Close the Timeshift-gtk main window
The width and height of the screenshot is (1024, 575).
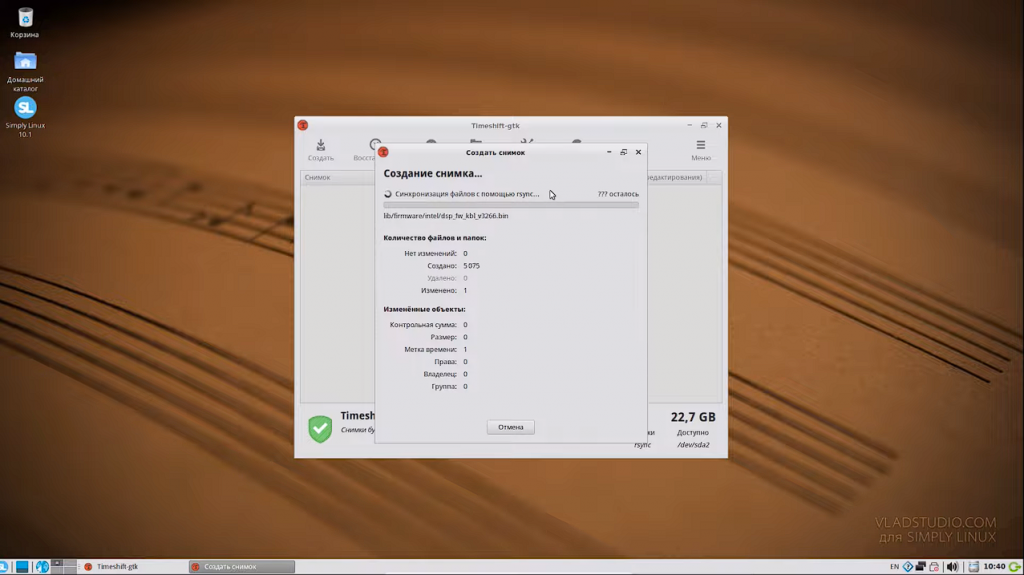[x=719, y=125]
